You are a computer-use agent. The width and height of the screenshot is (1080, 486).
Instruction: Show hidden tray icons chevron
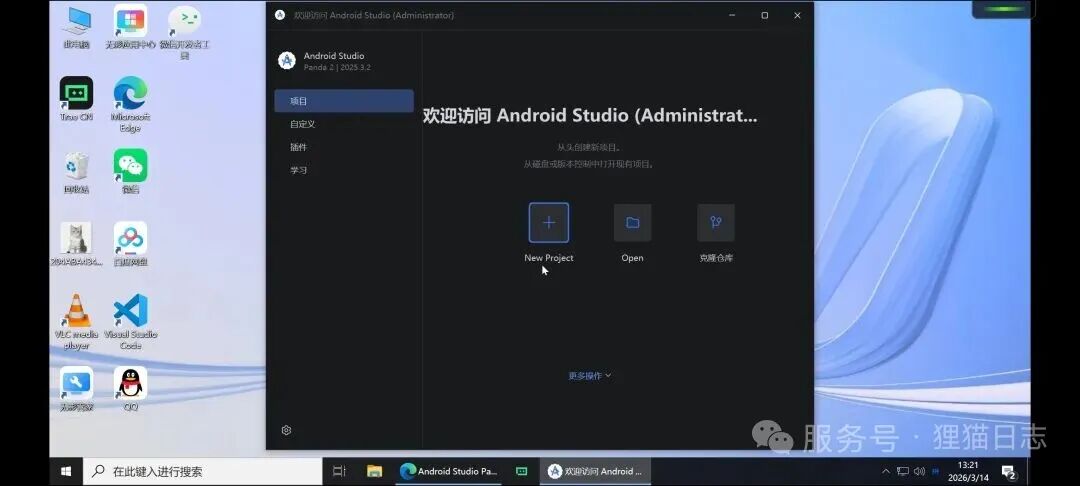(x=886, y=472)
